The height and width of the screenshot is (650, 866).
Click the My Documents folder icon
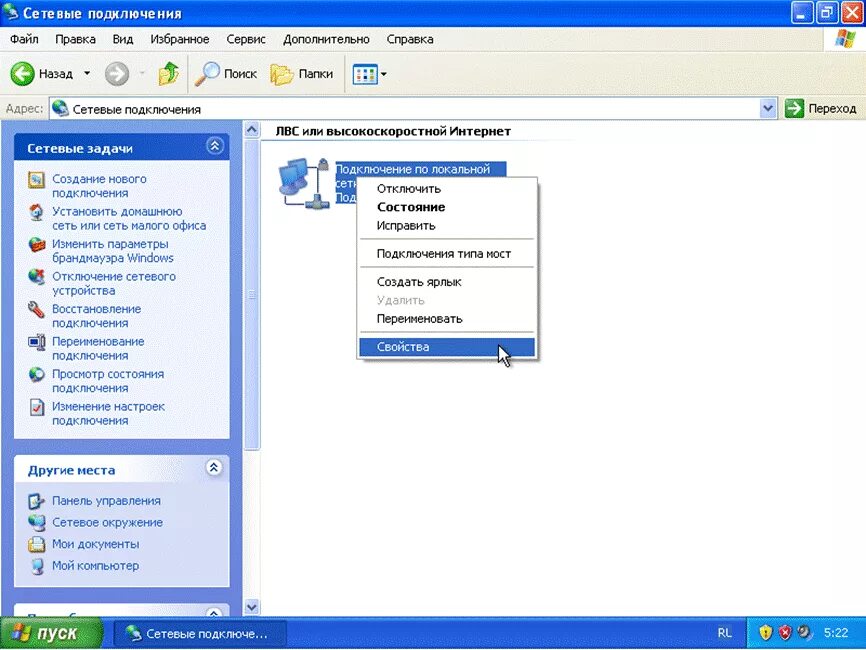point(36,545)
